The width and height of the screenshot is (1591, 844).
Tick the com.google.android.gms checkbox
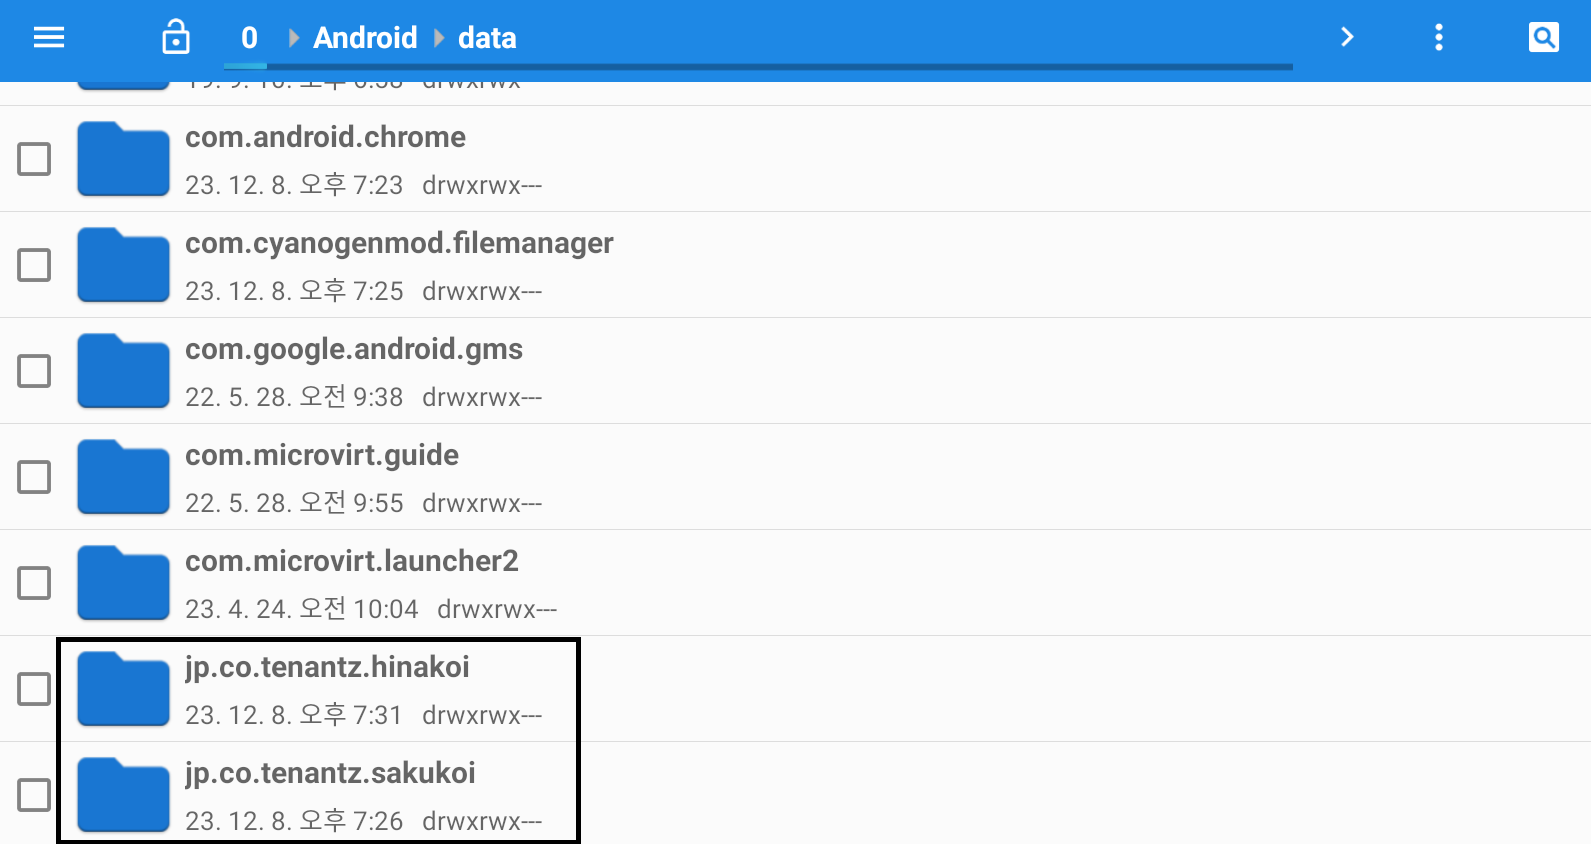point(34,371)
